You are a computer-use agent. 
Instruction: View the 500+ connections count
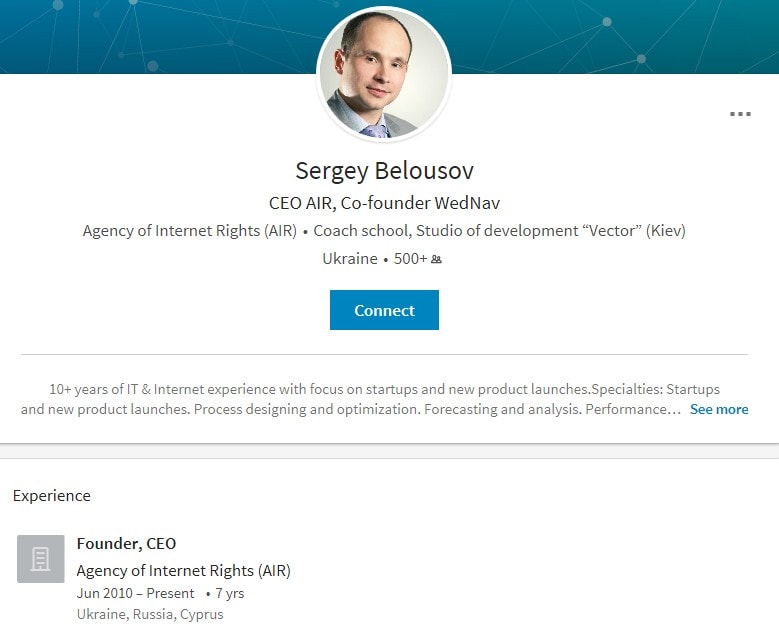tap(410, 259)
